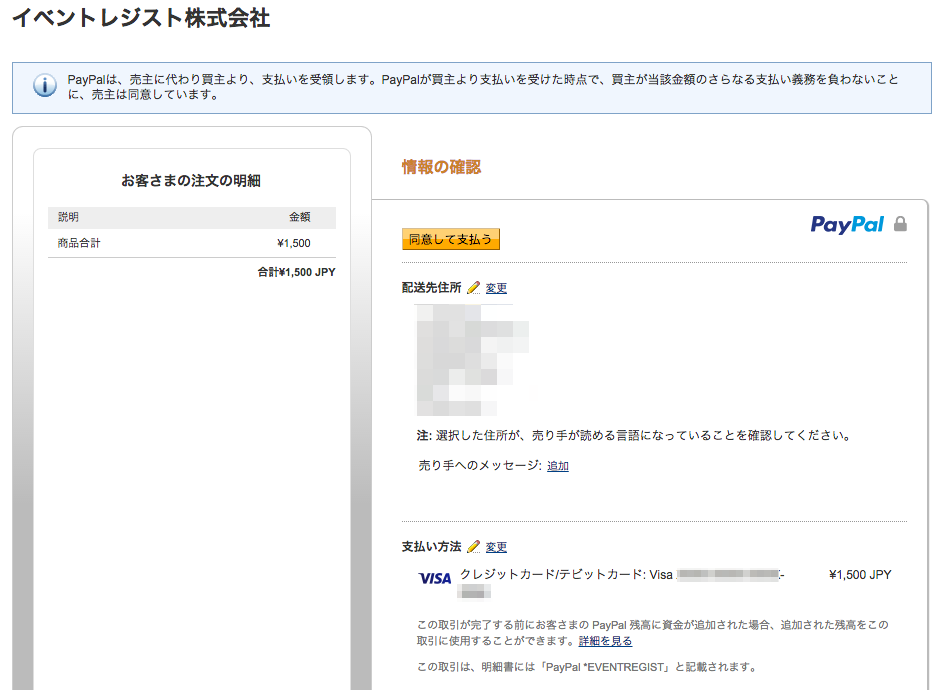Click 変更 link next to 支払い方法
Image resolution: width=946 pixels, height=690 pixels.
coord(496,547)
